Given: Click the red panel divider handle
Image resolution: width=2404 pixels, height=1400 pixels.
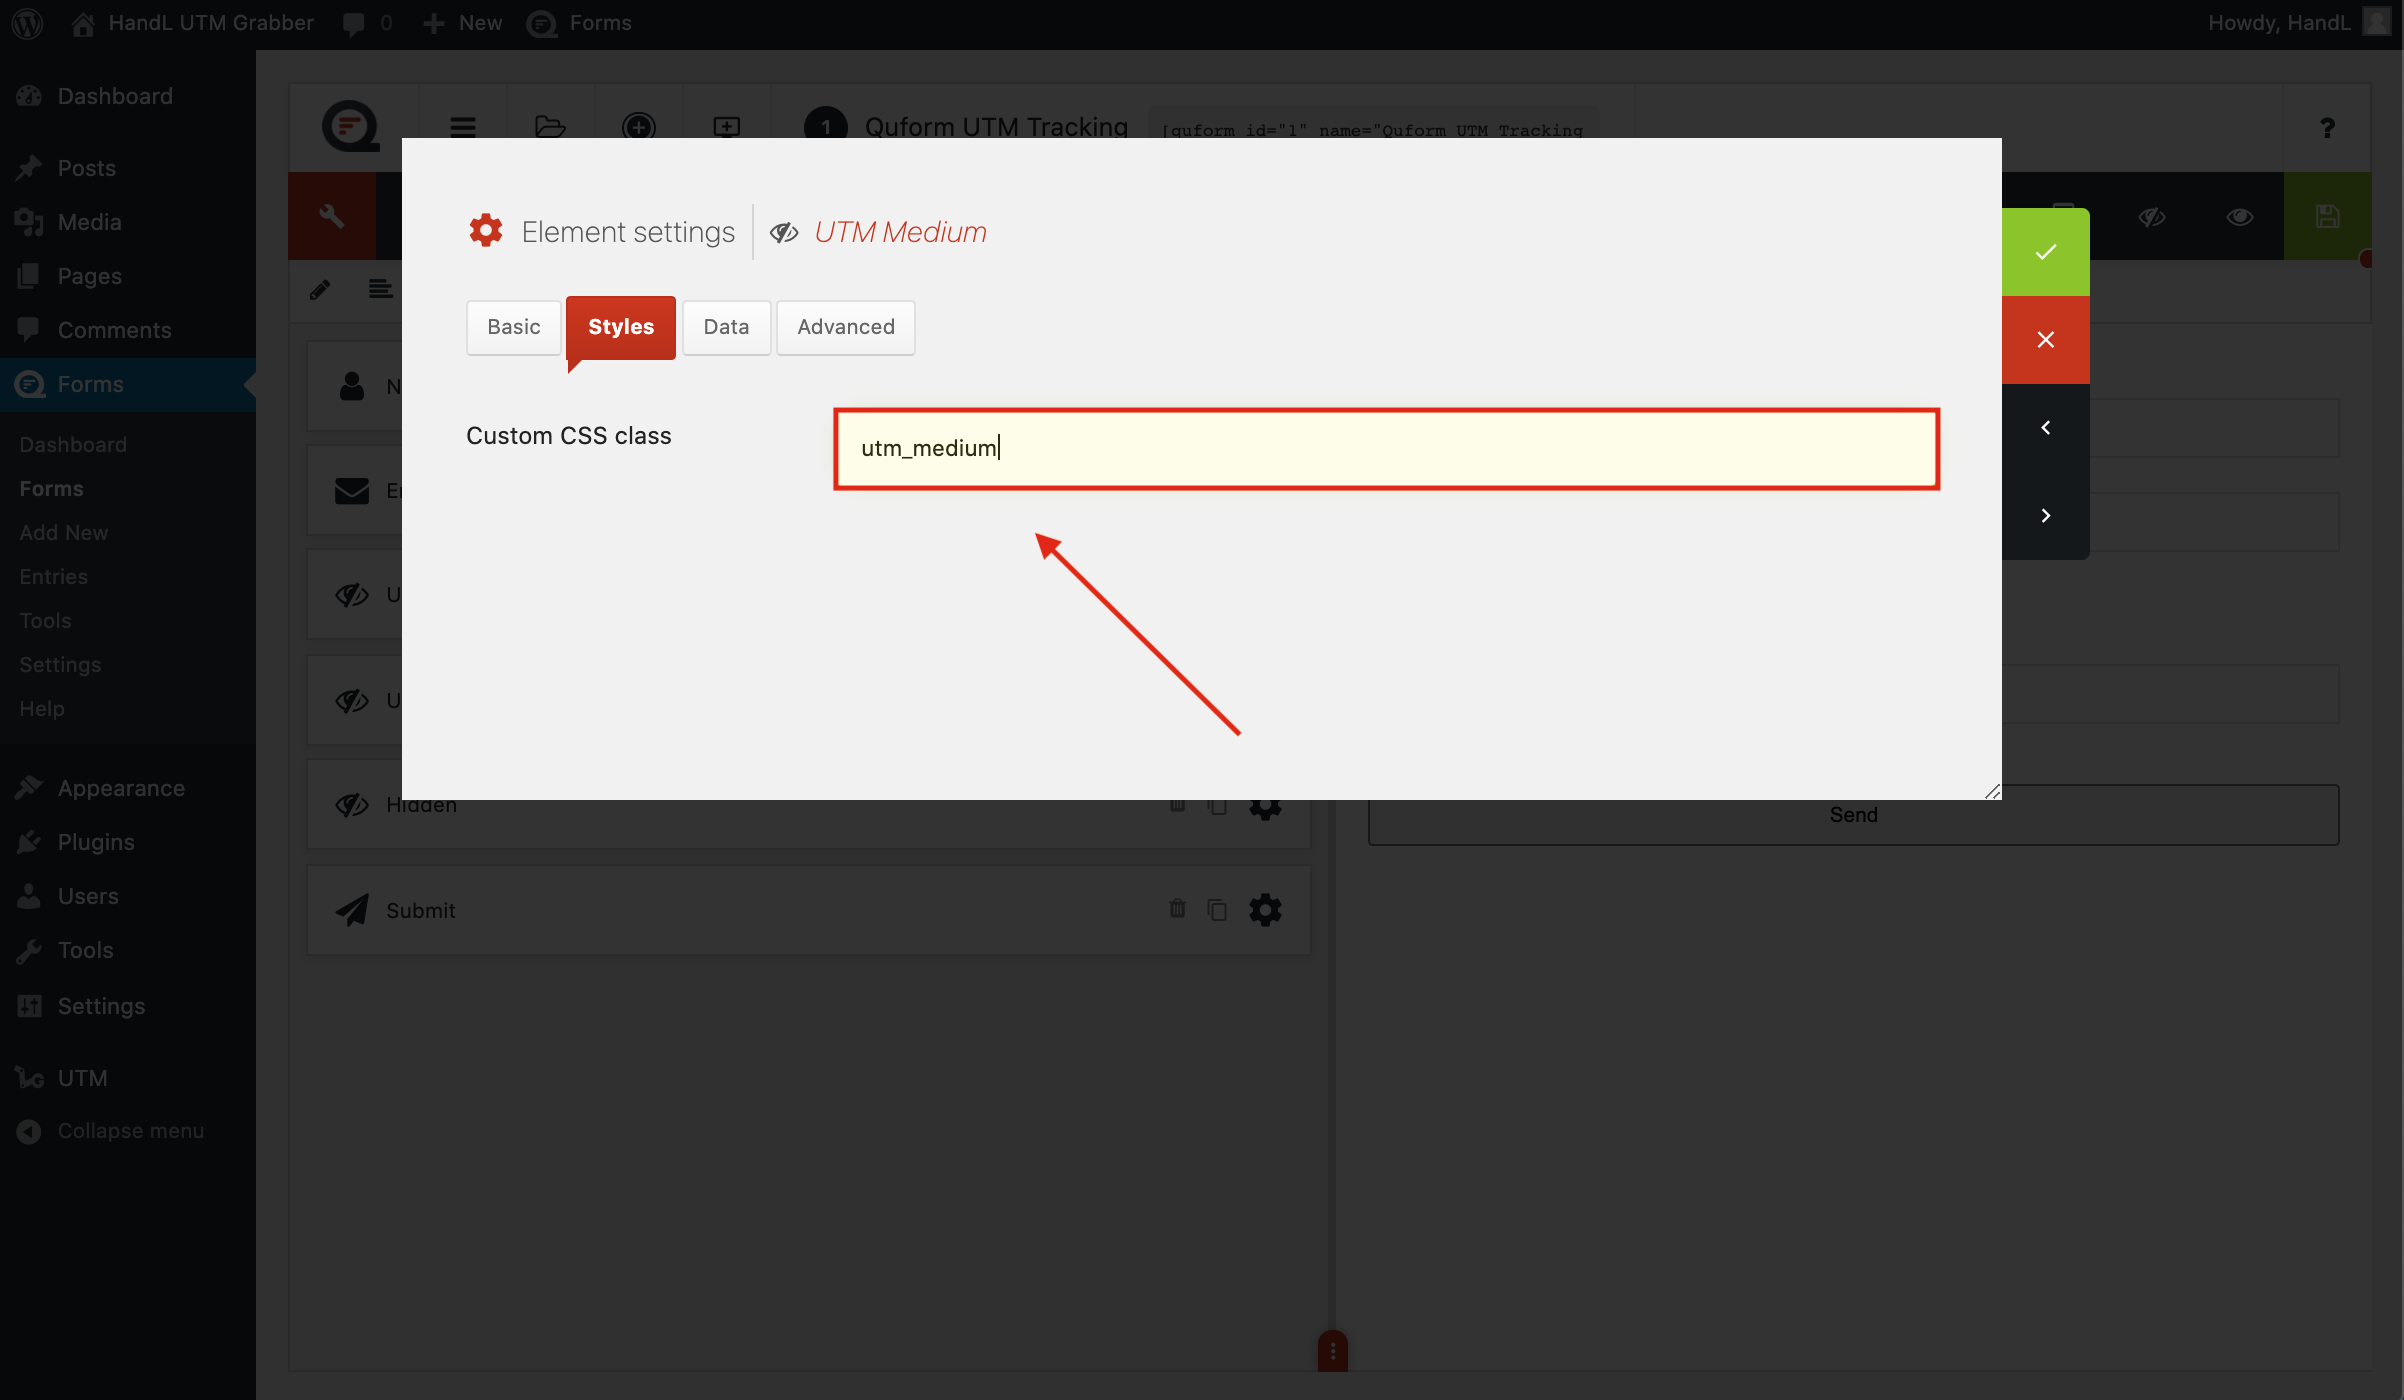Looking at the screenshot, I should coord(1333,1350).
